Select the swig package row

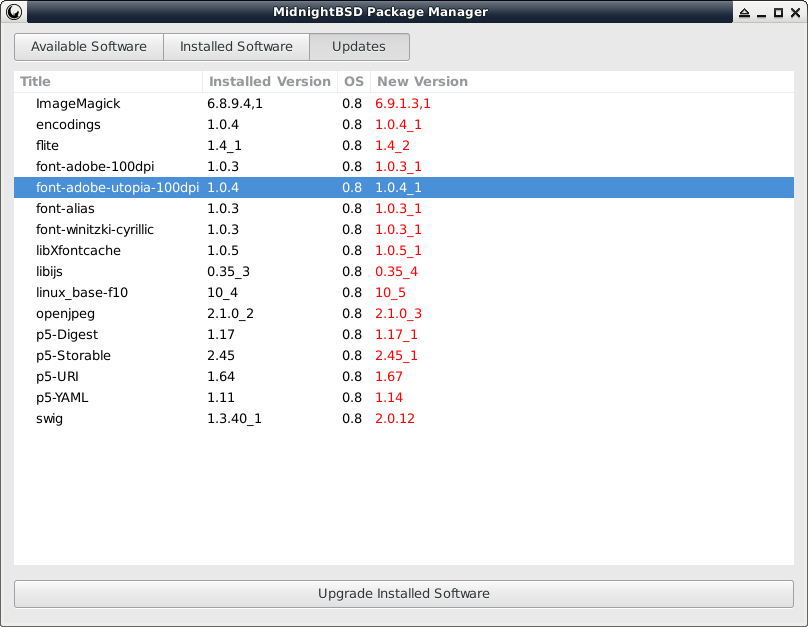coord(403,418)
